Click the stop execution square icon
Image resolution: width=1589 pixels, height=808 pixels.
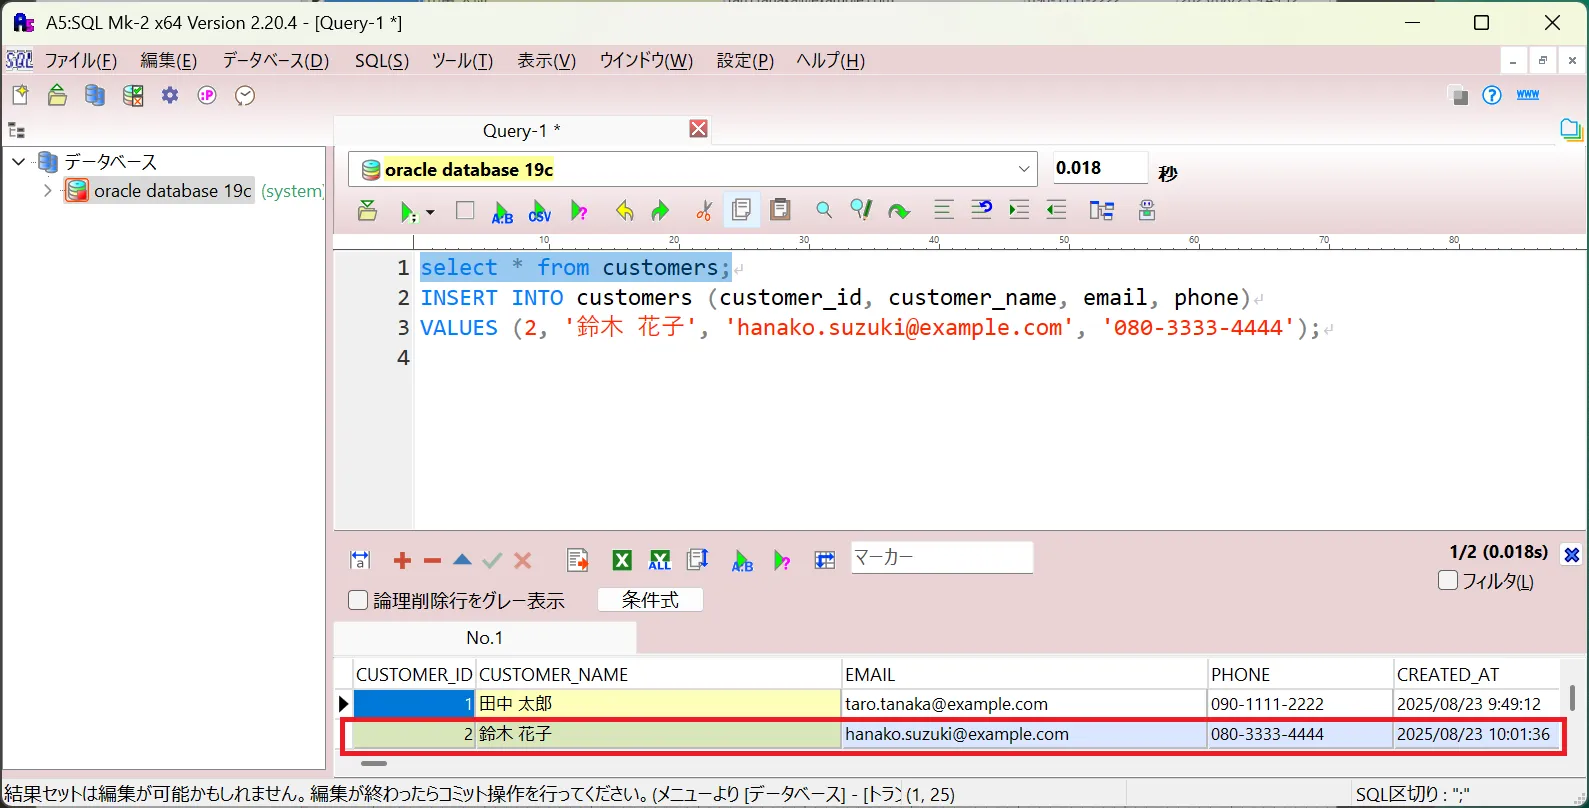pos(465,210)
